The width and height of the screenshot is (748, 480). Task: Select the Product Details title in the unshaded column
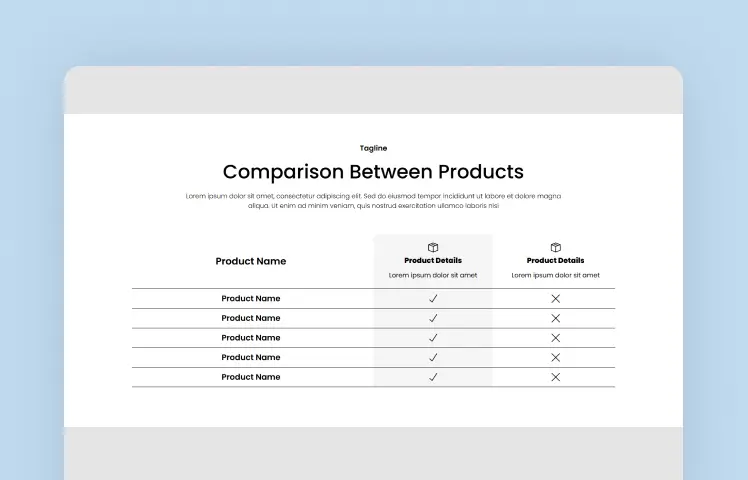click(x=555, y=261)
